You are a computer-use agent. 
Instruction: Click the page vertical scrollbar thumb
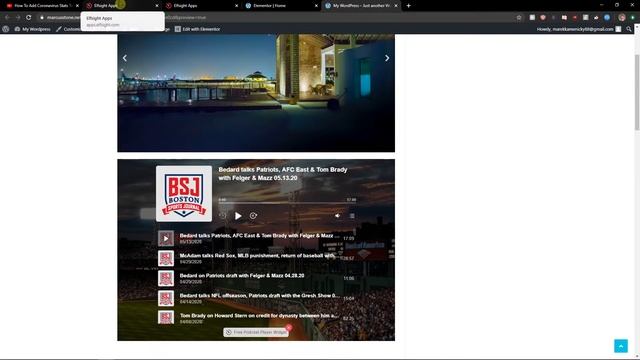click(637, 92)
